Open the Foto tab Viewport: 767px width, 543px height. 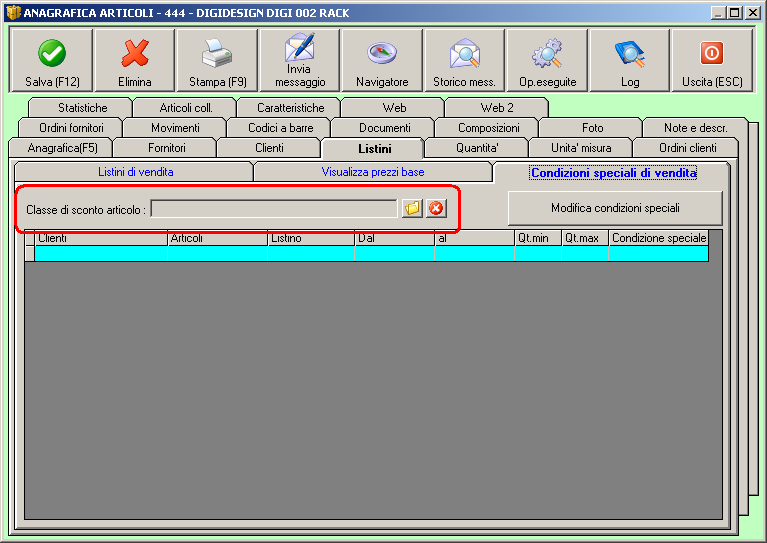click(592, 128)
